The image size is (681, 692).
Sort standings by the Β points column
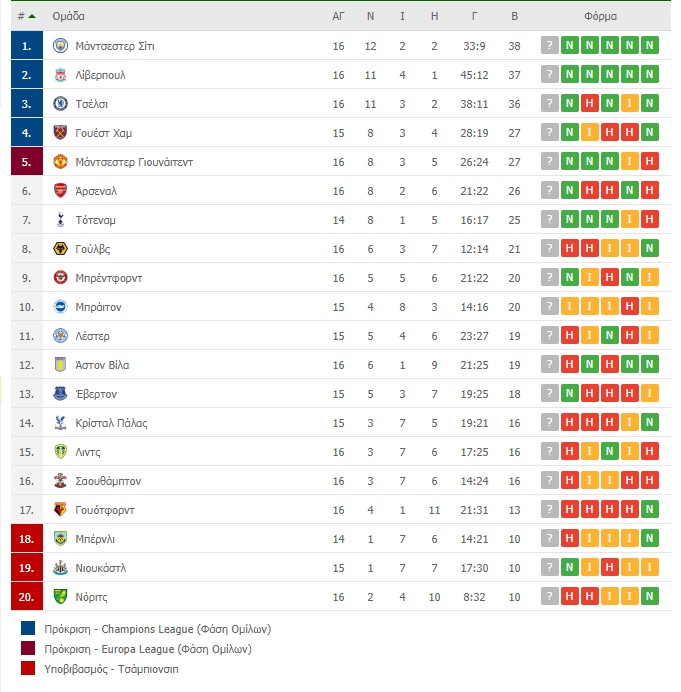514,16
